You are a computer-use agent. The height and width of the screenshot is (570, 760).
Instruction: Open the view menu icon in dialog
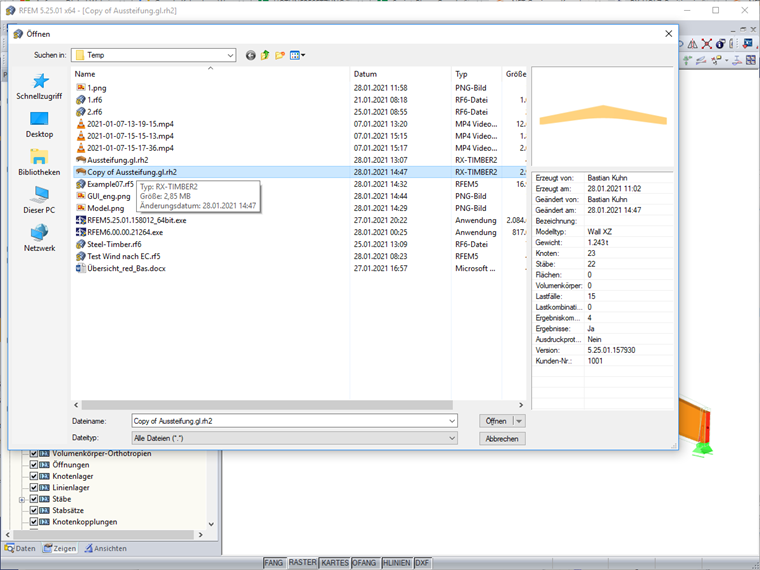click(295, 55)
